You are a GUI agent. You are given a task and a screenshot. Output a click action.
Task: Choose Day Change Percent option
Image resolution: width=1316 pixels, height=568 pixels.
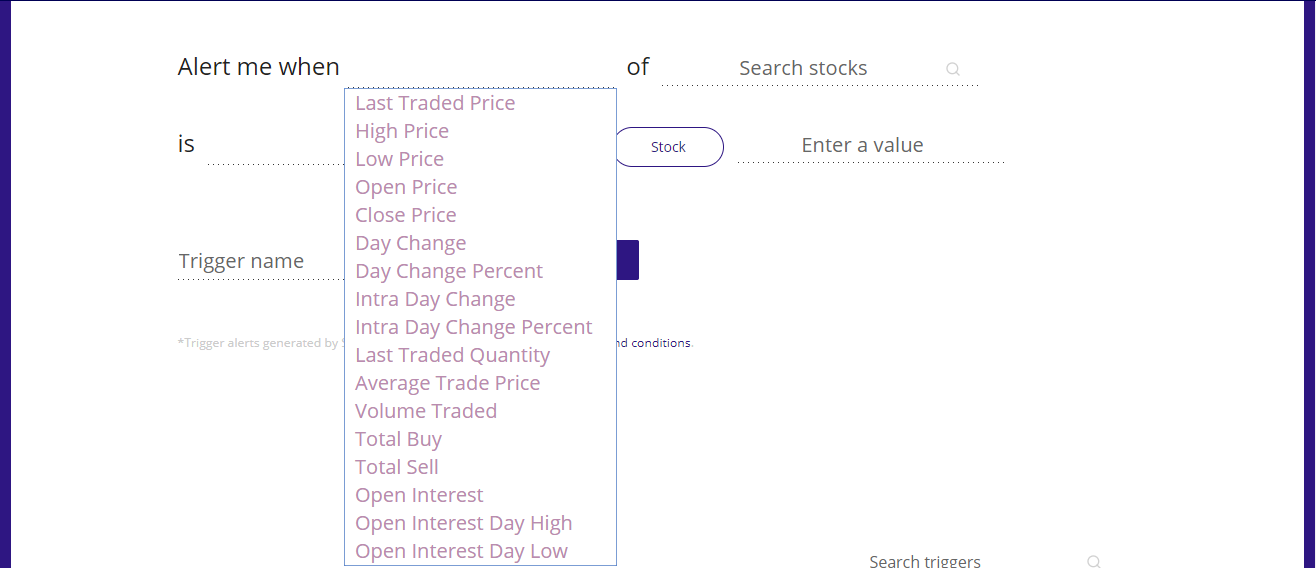(449, 271)
